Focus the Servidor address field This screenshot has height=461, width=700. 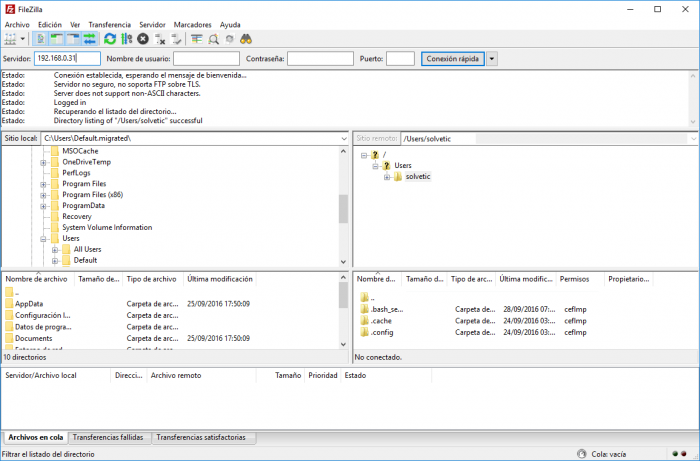coord(67,58)
